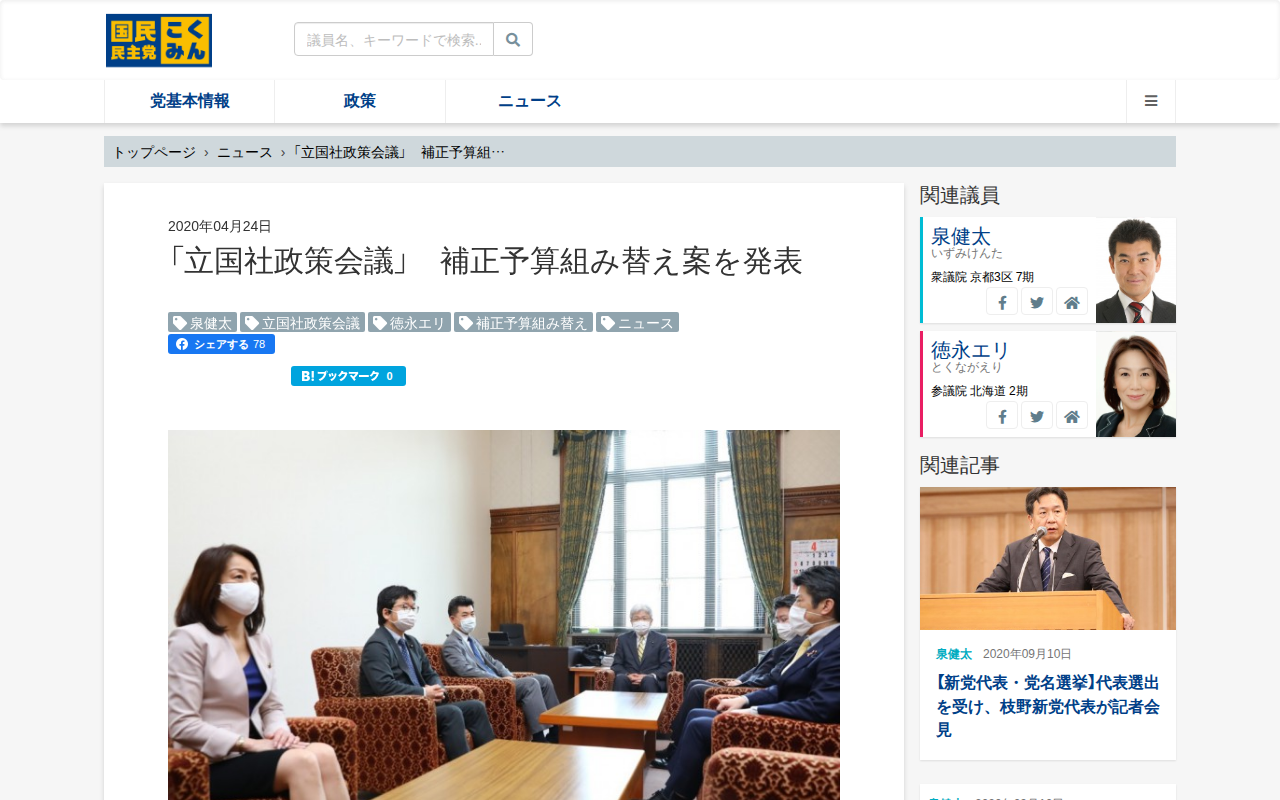Image resolution: width=1280 pixels, height=800 pixels.
Task: Open 泉健太's Twitter icon
Action: pyautogui.click(x=1037, y=302)
